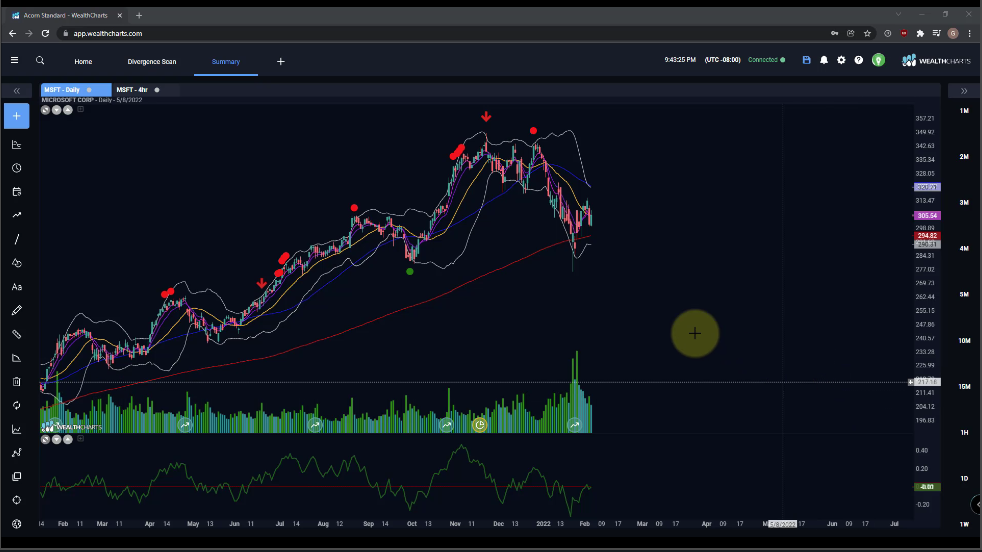Click the yellow clock event marker on chart
Image resolution: width=982 pixels, height=552 pixels.
pyautogui.click(x=479, y=425)
